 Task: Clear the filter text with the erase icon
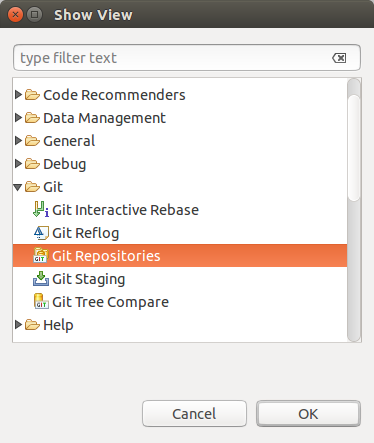click(x=339, y=58)
